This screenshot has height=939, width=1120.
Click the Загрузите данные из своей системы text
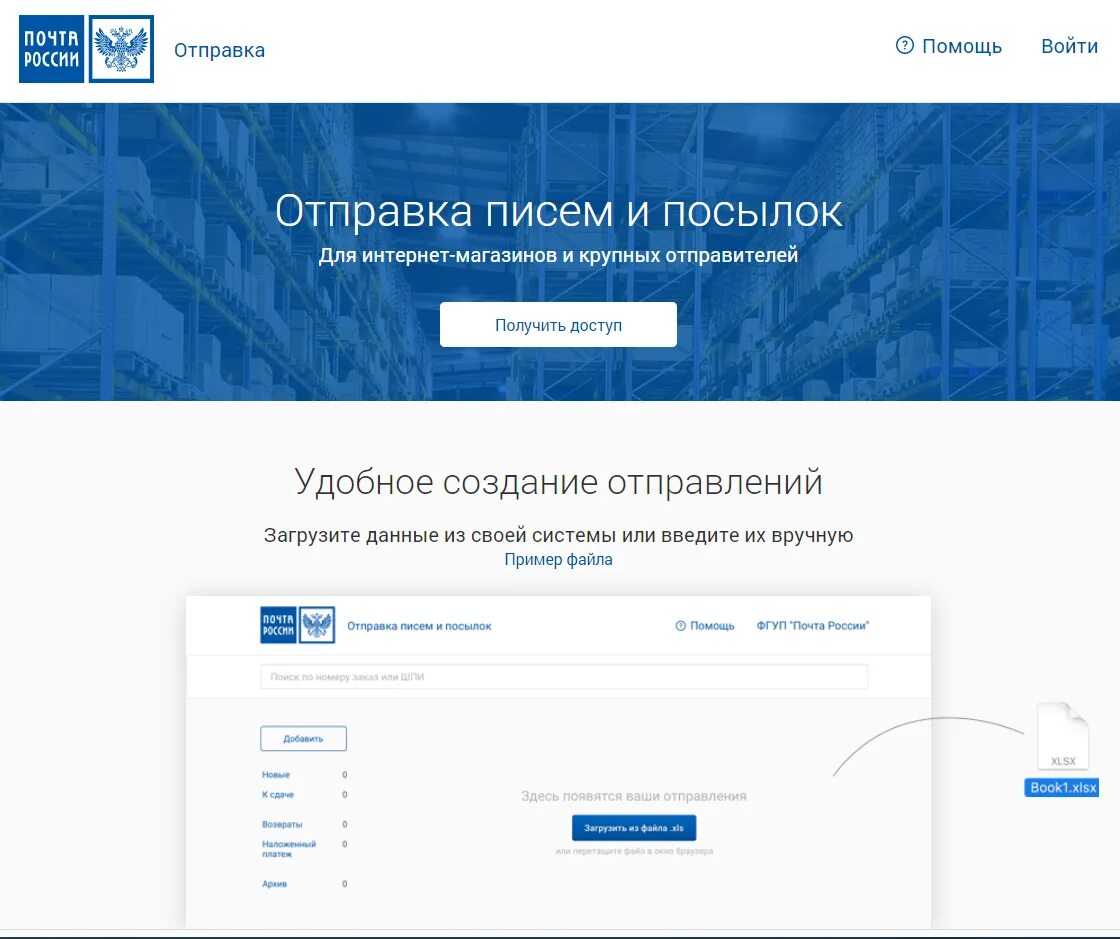pyautogui.click(x=559, y=535)
